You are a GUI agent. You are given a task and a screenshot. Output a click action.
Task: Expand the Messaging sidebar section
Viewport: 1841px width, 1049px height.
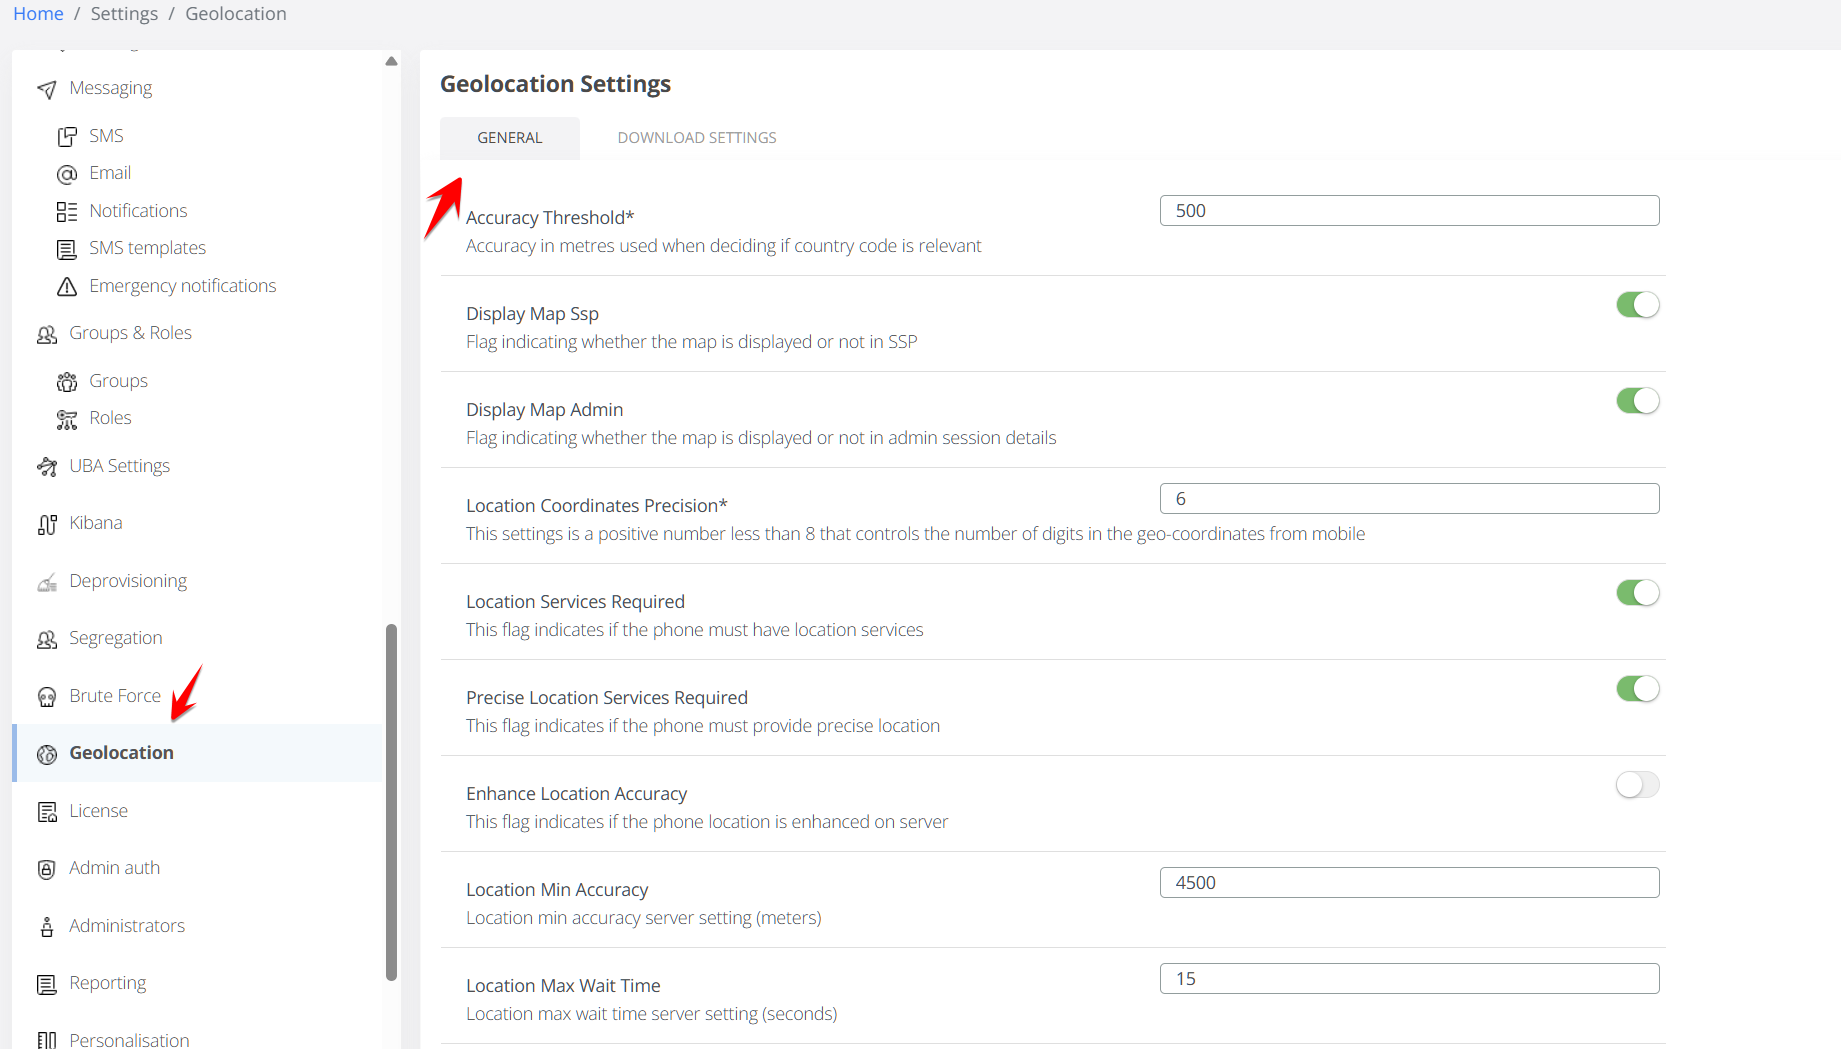pos(110,88)
